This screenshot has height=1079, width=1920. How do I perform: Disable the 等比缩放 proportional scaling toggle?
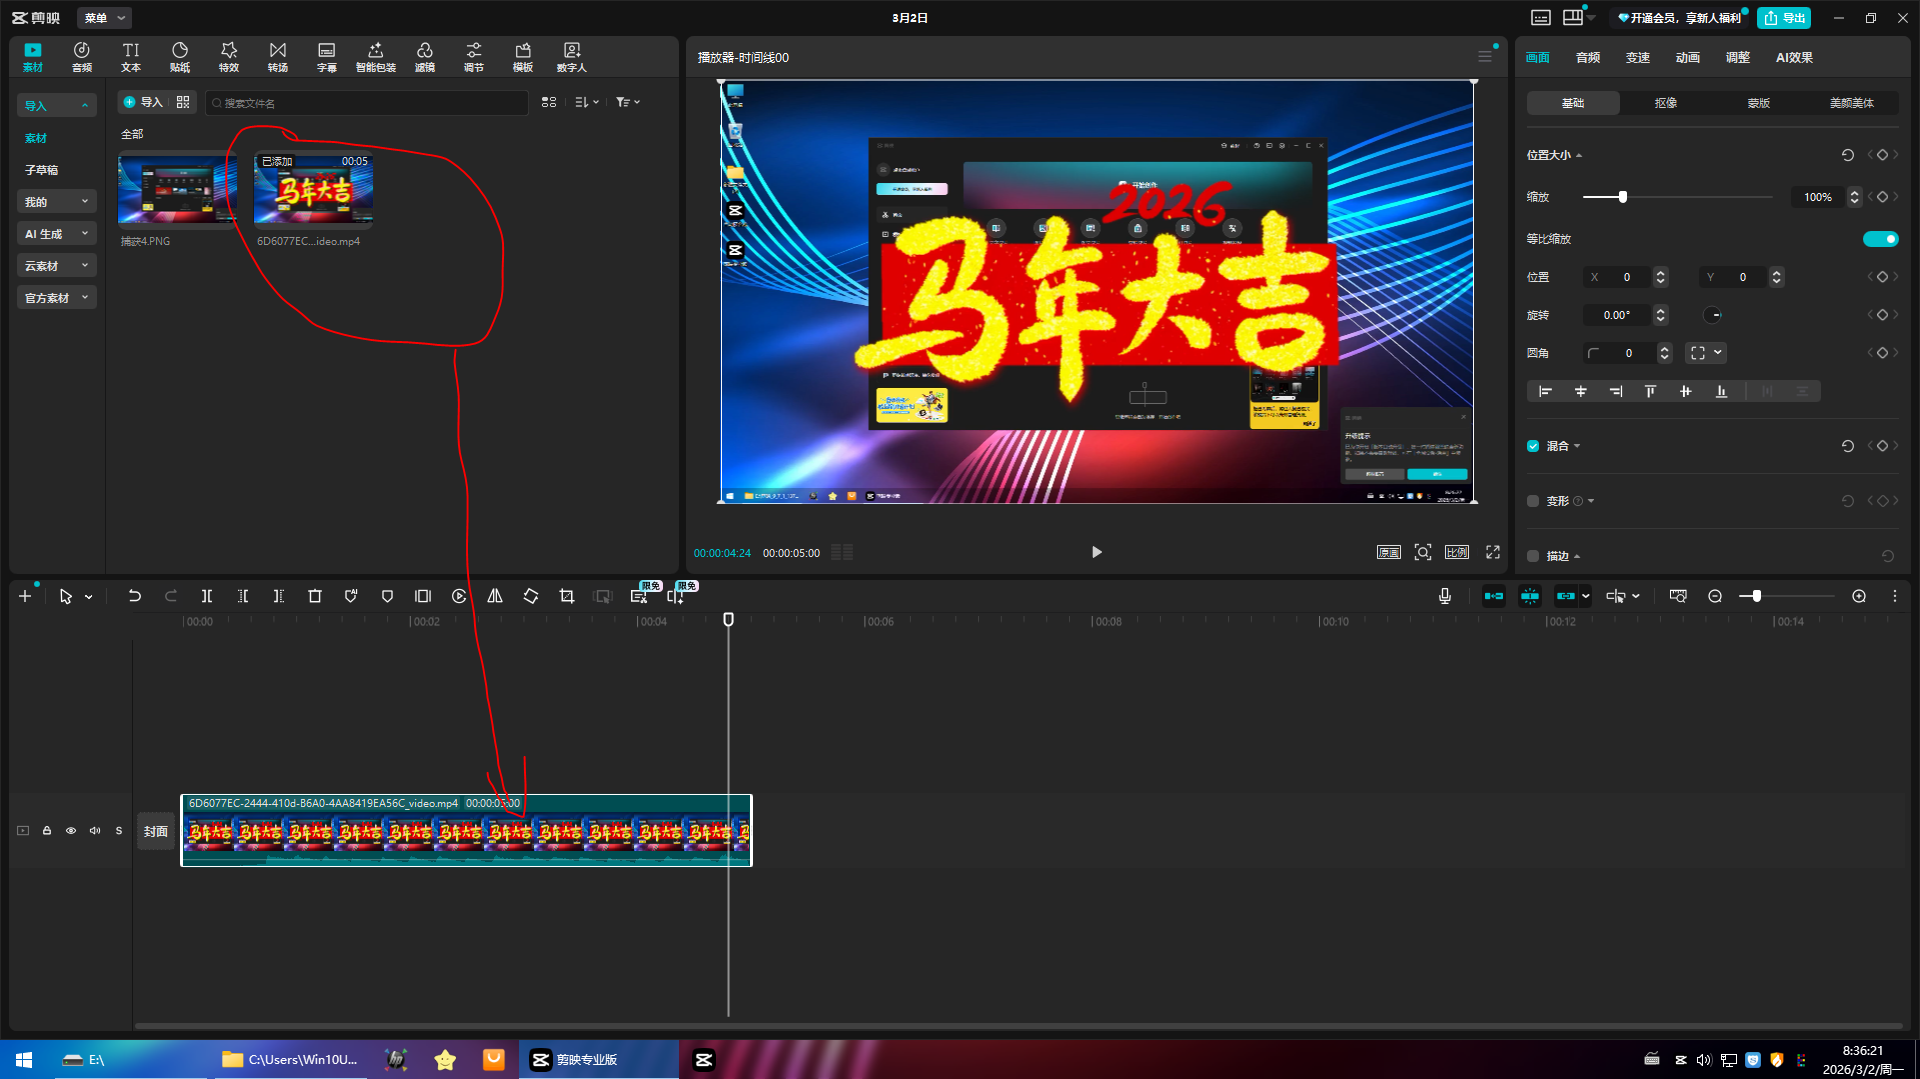(x=1881, y=238)
